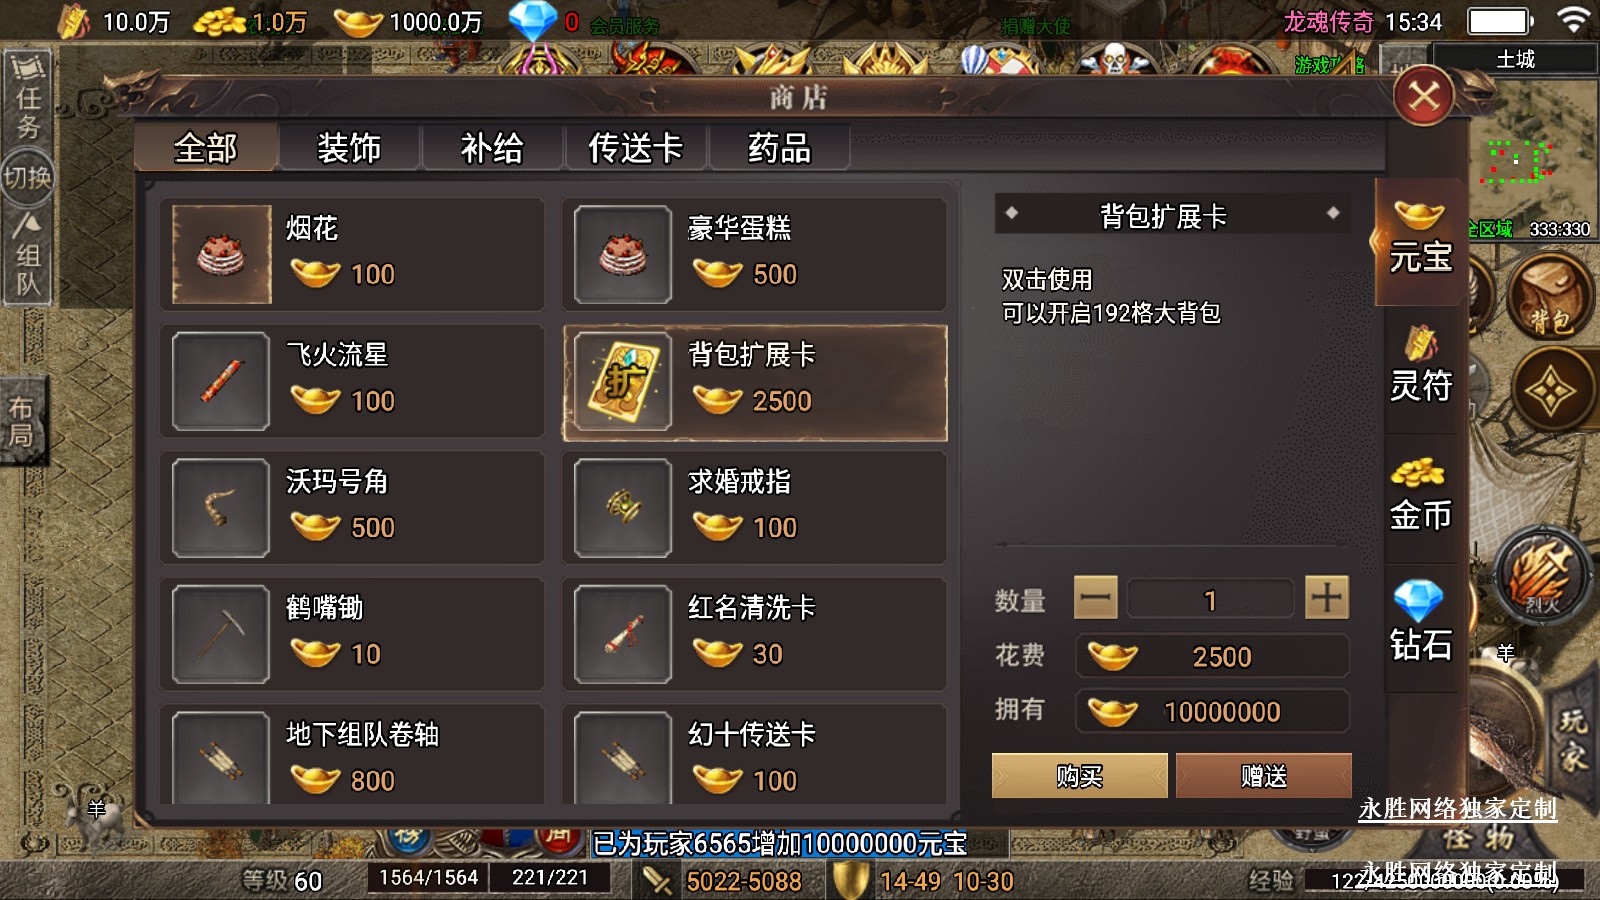
Task: Switch currency to 金币 side tab
Action: pos(1420,496)
